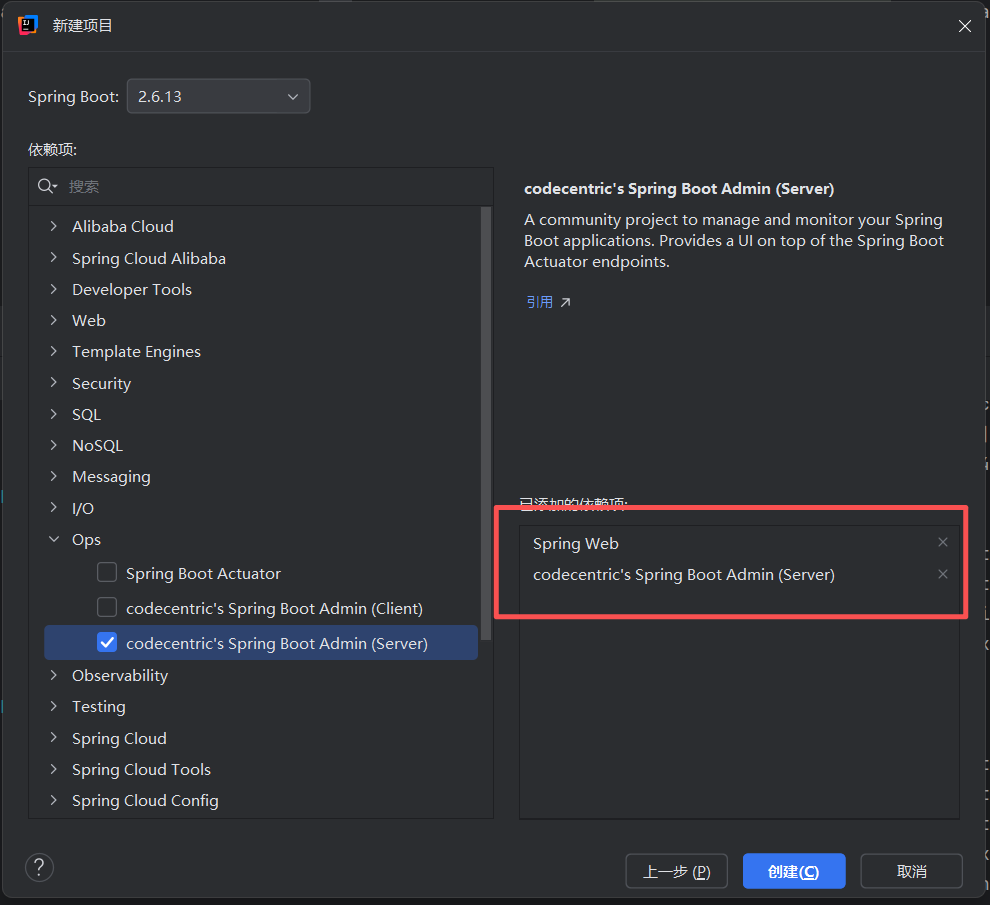
Task: Expand the Web category
Action: pos(54,320)
